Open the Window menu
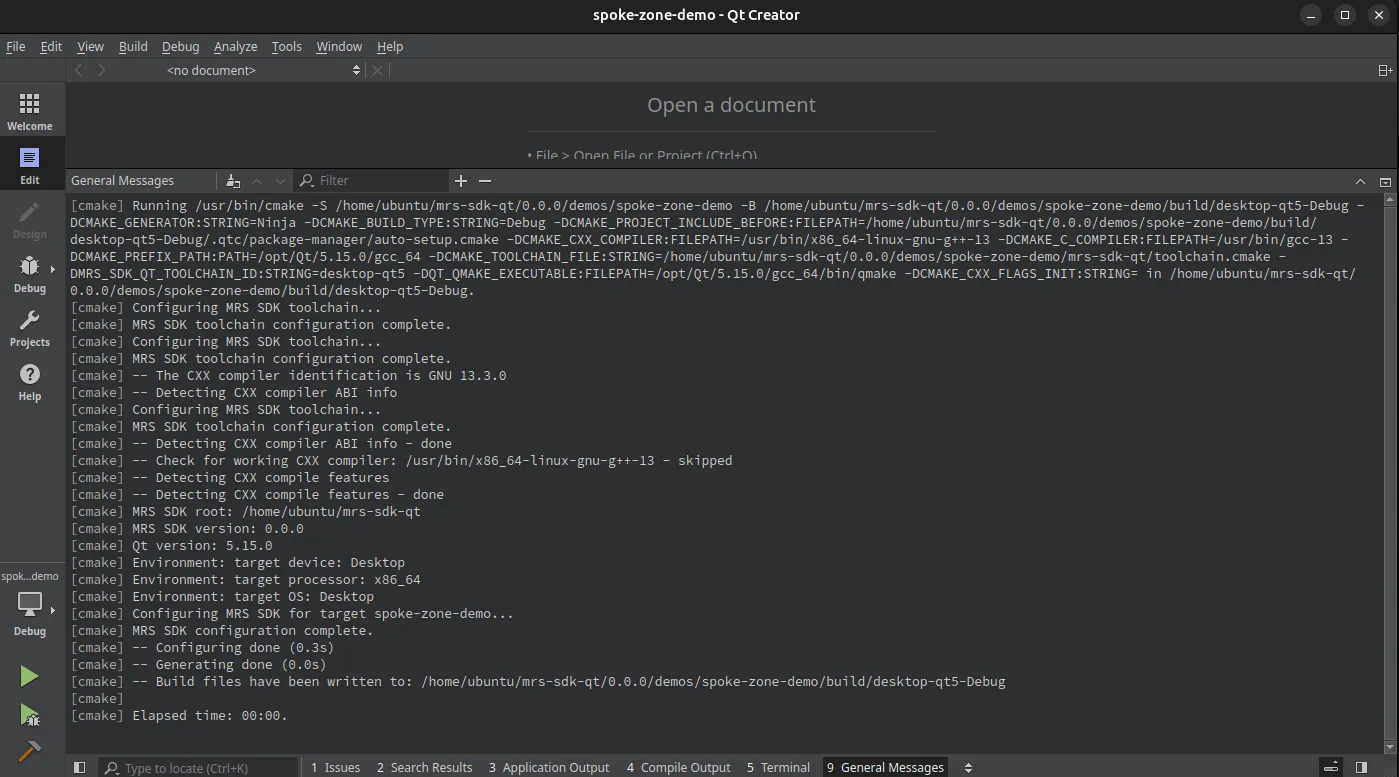The image size is (1399, 777). (x=339, y=46)
